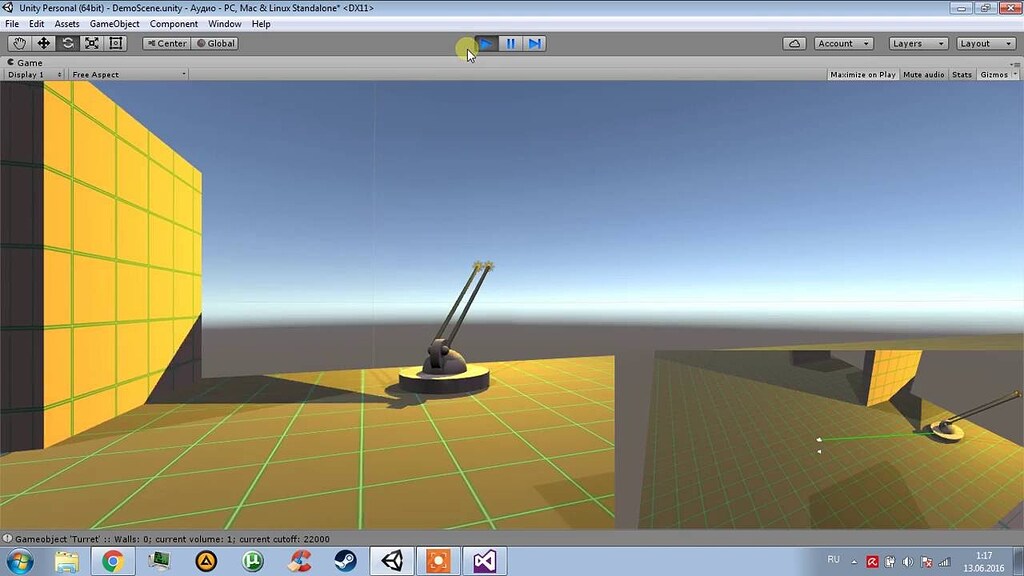Switch pivot mode via Center button
The width and height of the screenshot is (1024, 576).
(165, 43)
